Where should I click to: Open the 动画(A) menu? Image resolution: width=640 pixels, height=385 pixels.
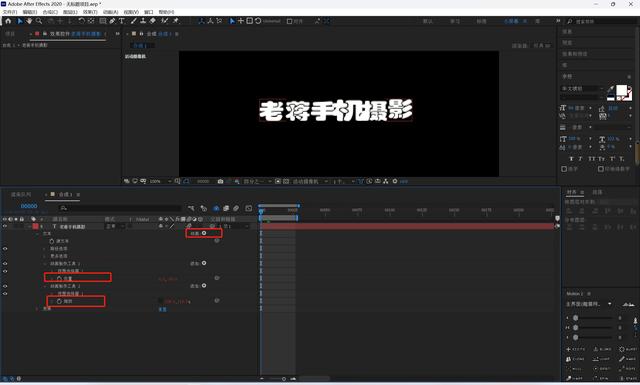110,12
